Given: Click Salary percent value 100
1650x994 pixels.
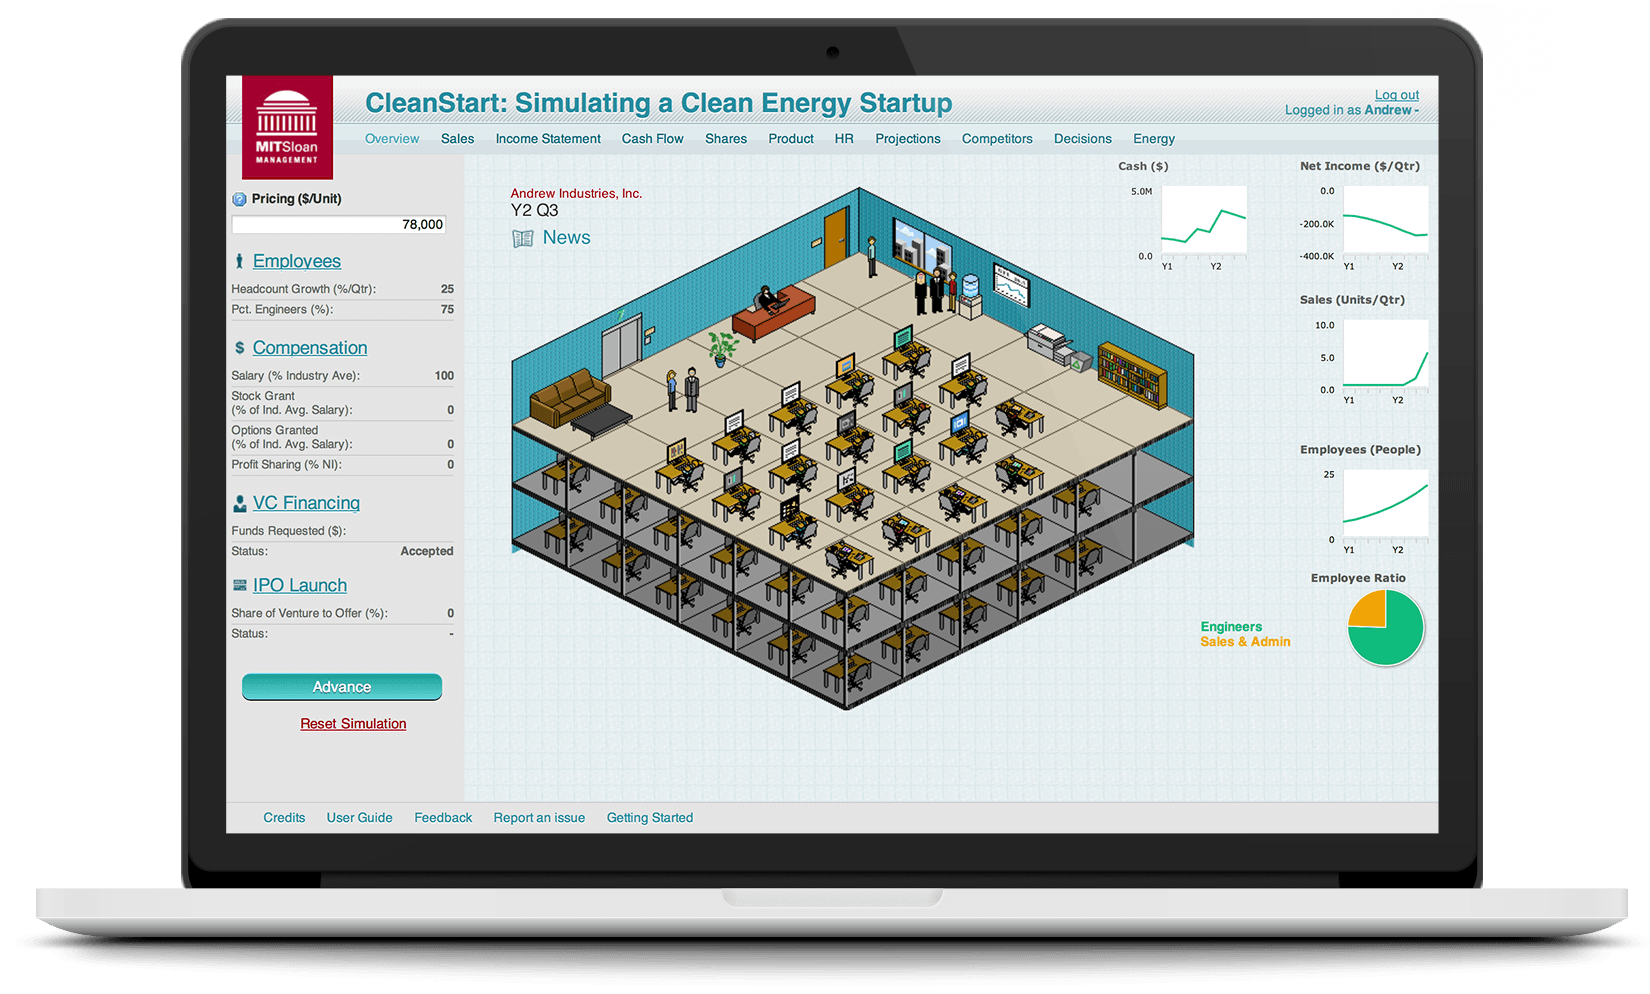Looking at the screenshot, I should 444,376.
